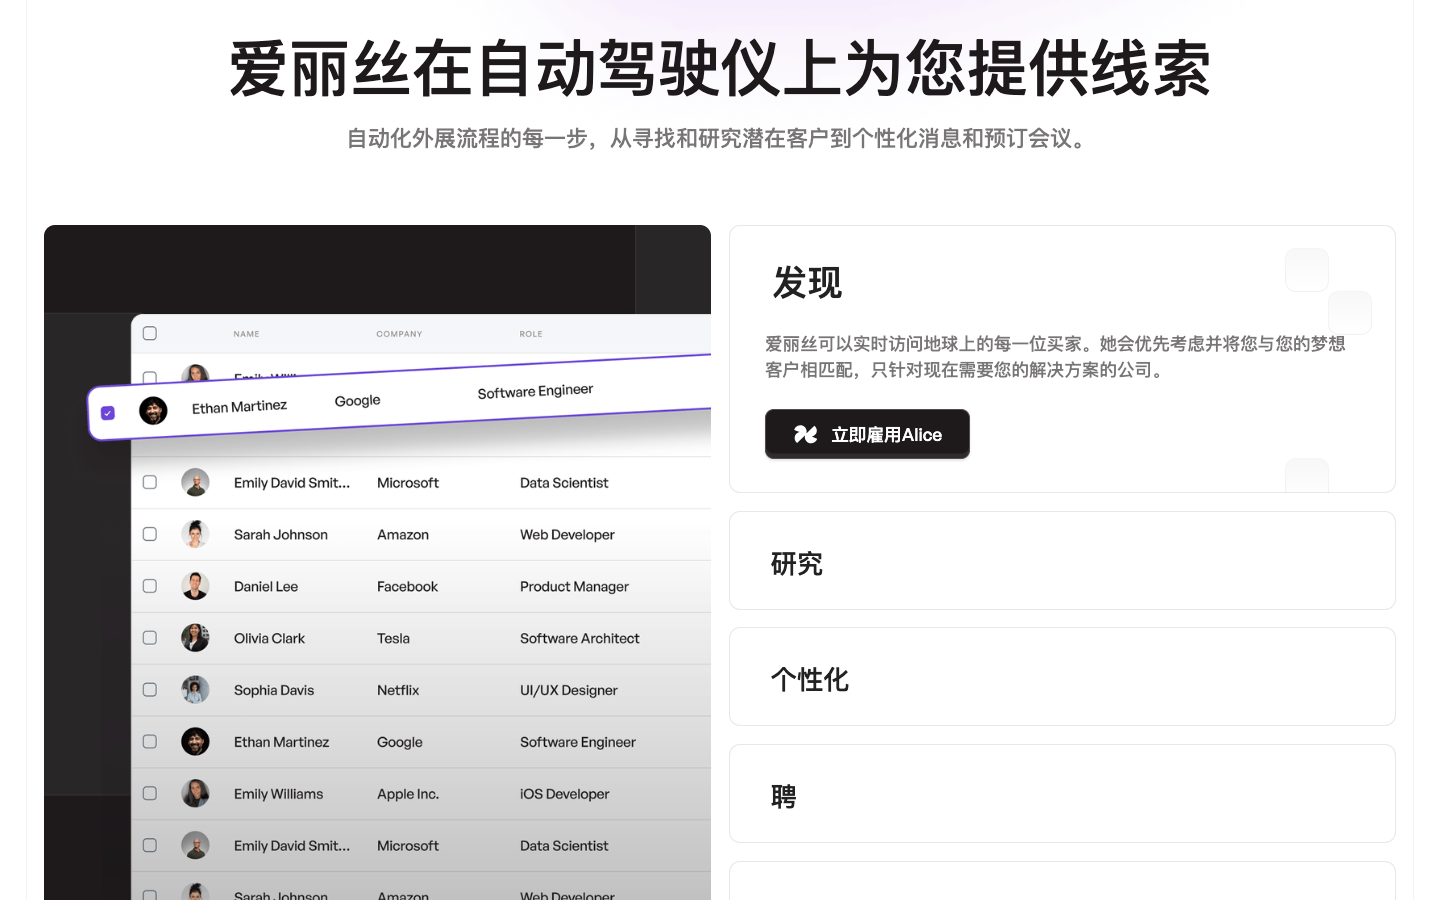The image size is (1440, 900).
Task: Check the lower Ethan Martinez row checkbox
Action: click(149, 741)
